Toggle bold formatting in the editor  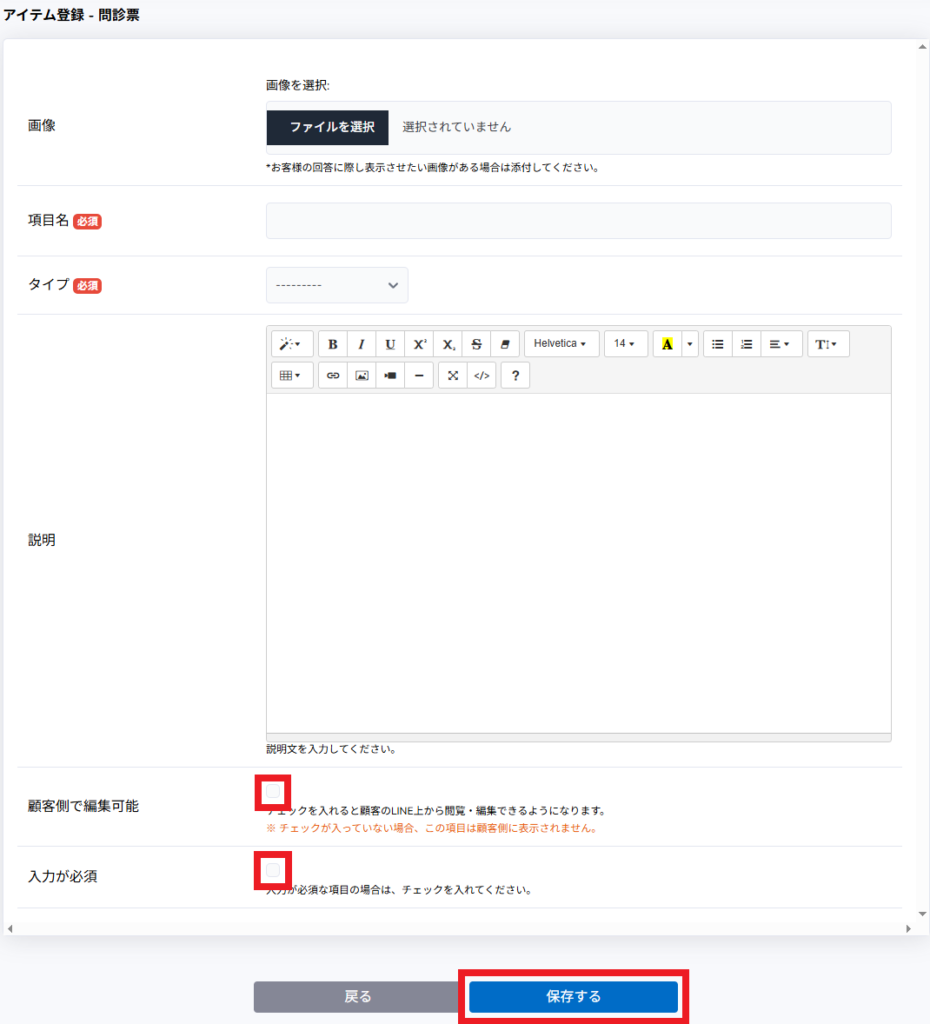click(333, 344)
